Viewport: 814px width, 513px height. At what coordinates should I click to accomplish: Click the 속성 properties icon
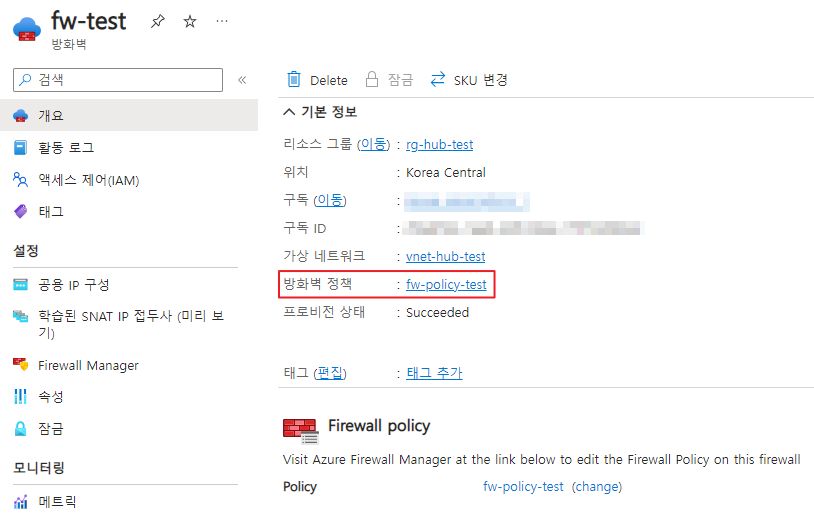(20, 396)
